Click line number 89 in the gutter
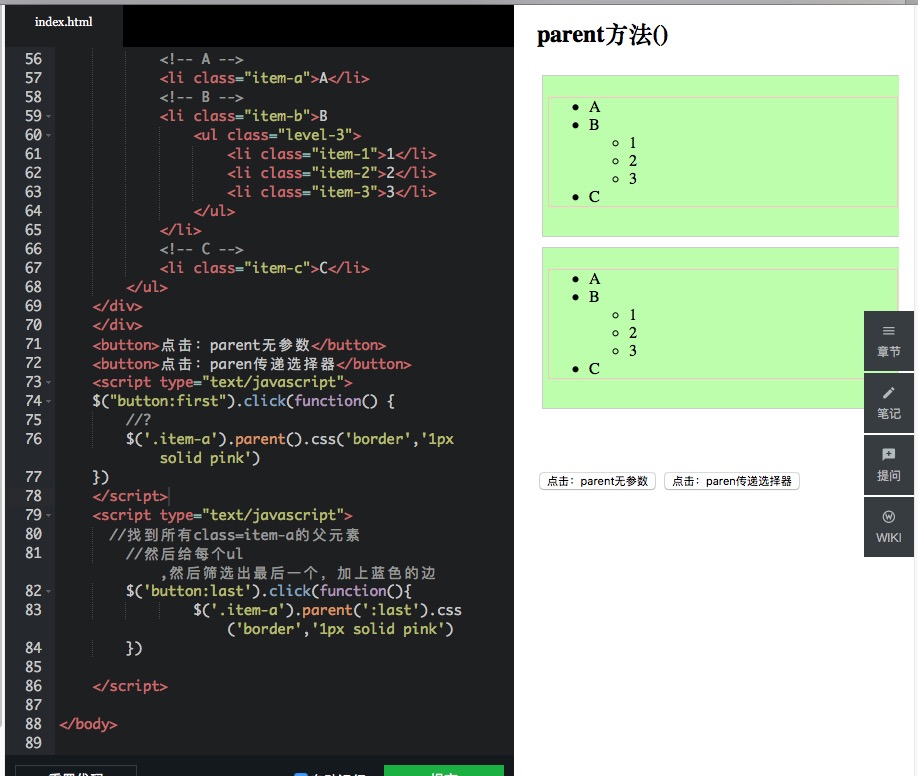 click(33, 743)
